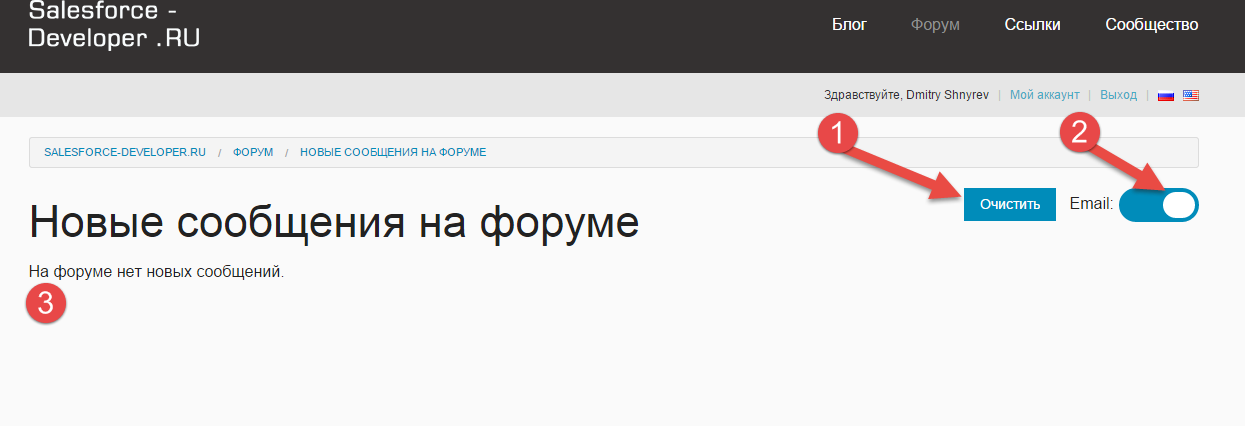Switch language using the US flag icon

coord(1190,96)
